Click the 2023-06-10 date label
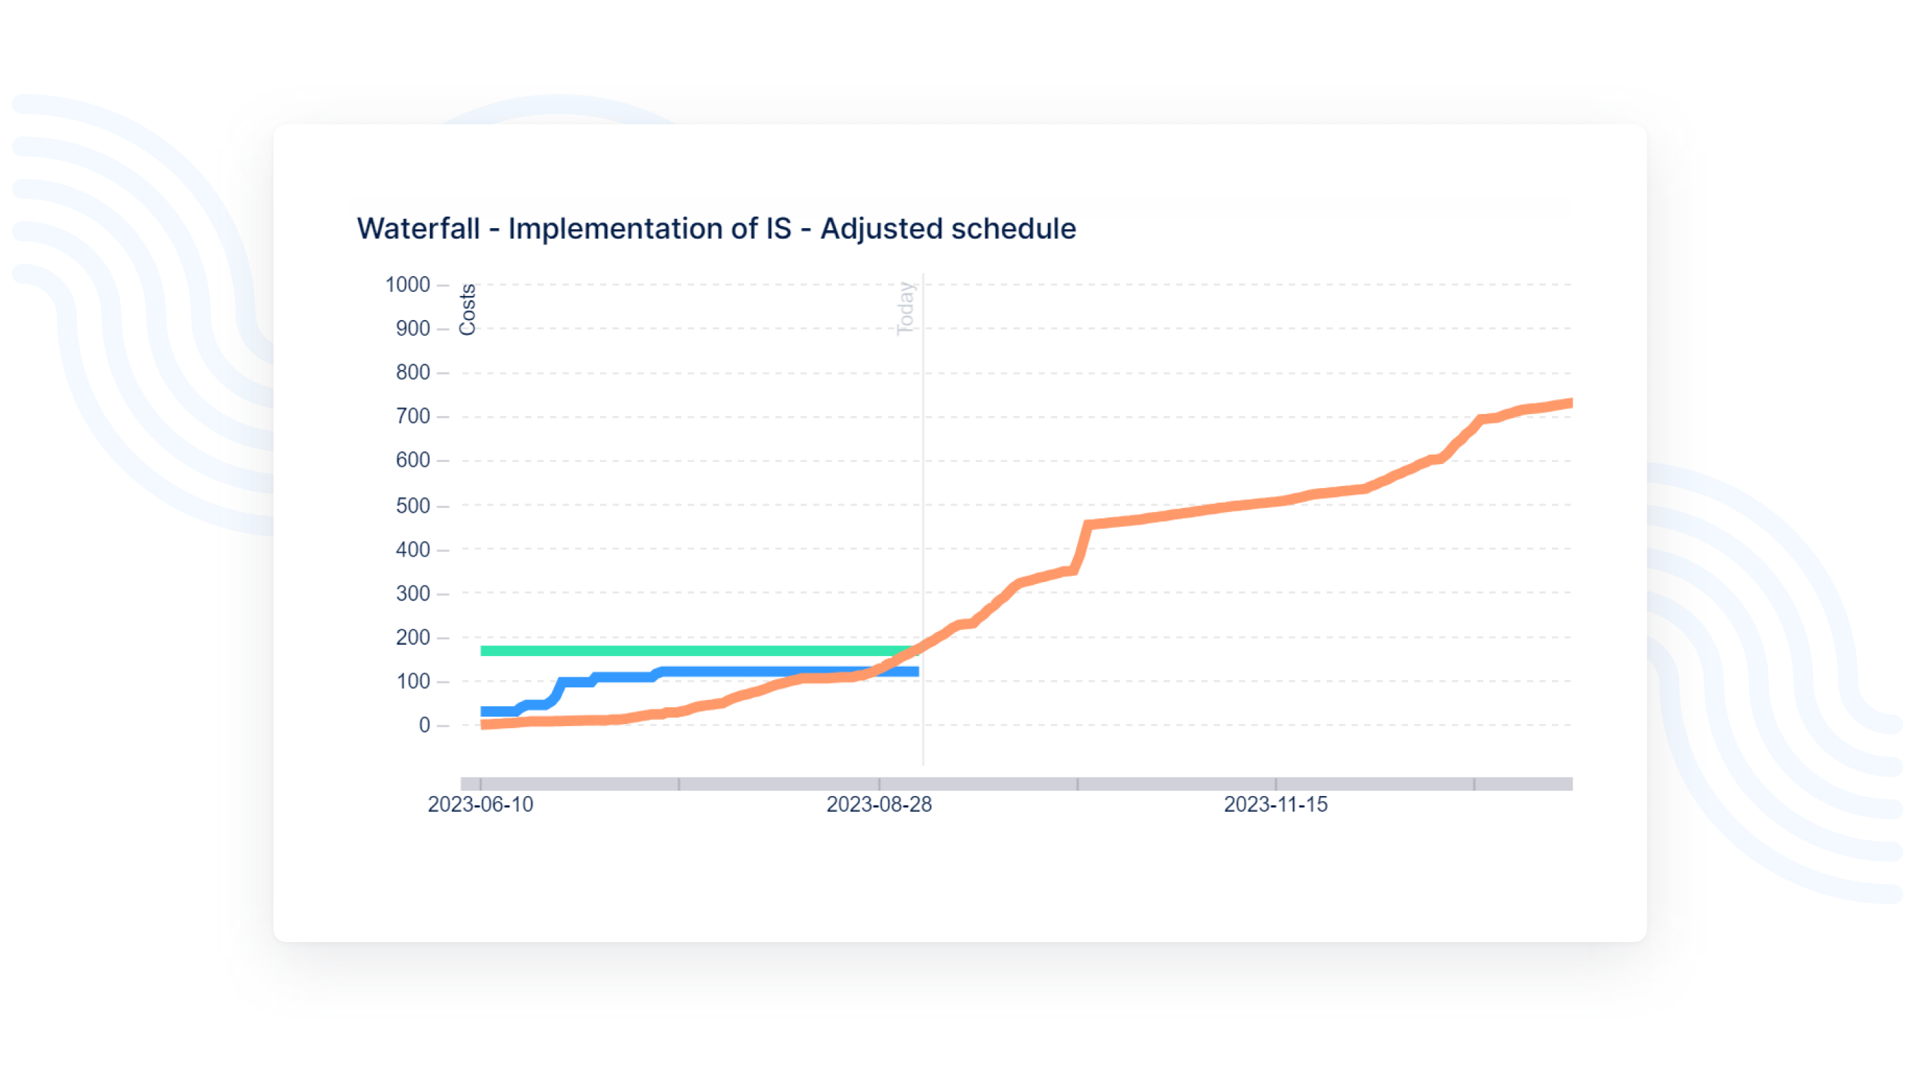The image size is (1920, 1076). [480, 805]
